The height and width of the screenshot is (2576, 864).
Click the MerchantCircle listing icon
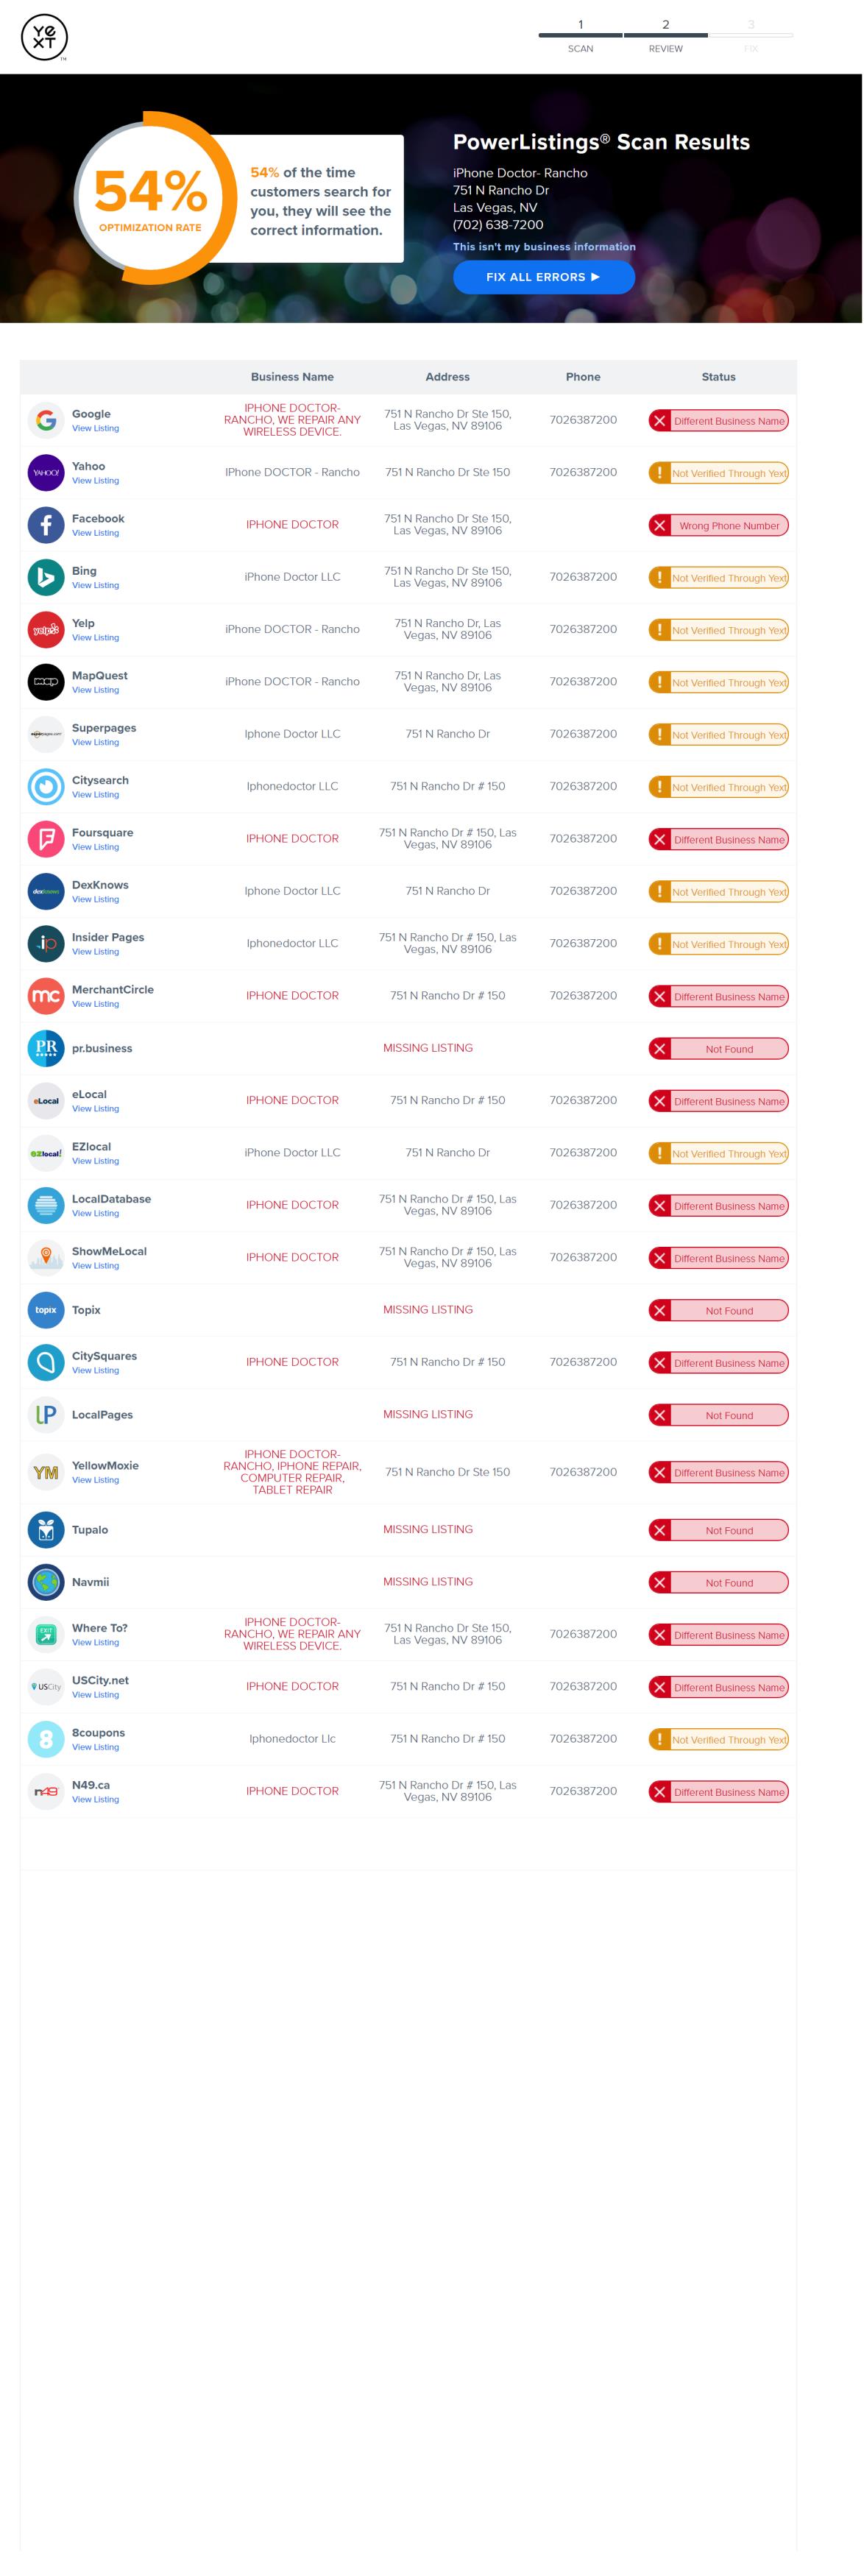[46, 996]
